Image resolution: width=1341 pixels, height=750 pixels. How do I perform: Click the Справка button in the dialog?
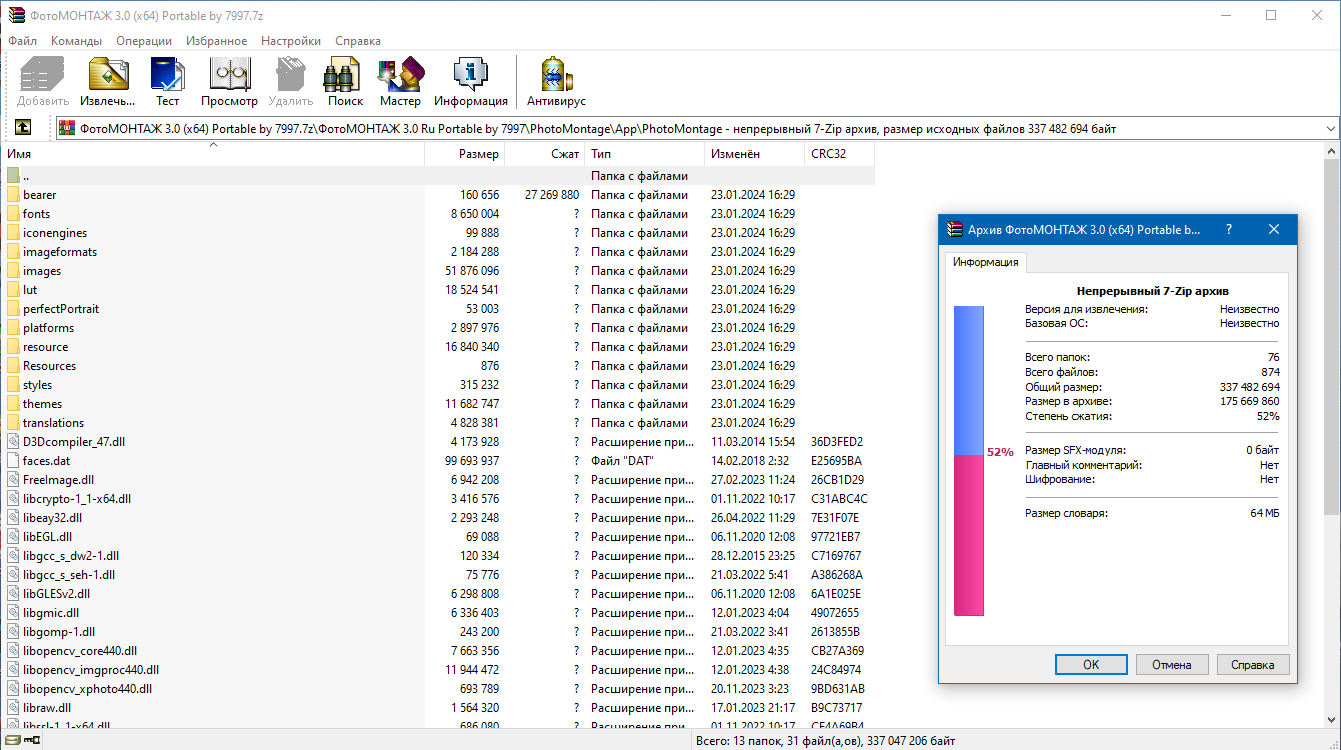click(x=1253, y=664)
